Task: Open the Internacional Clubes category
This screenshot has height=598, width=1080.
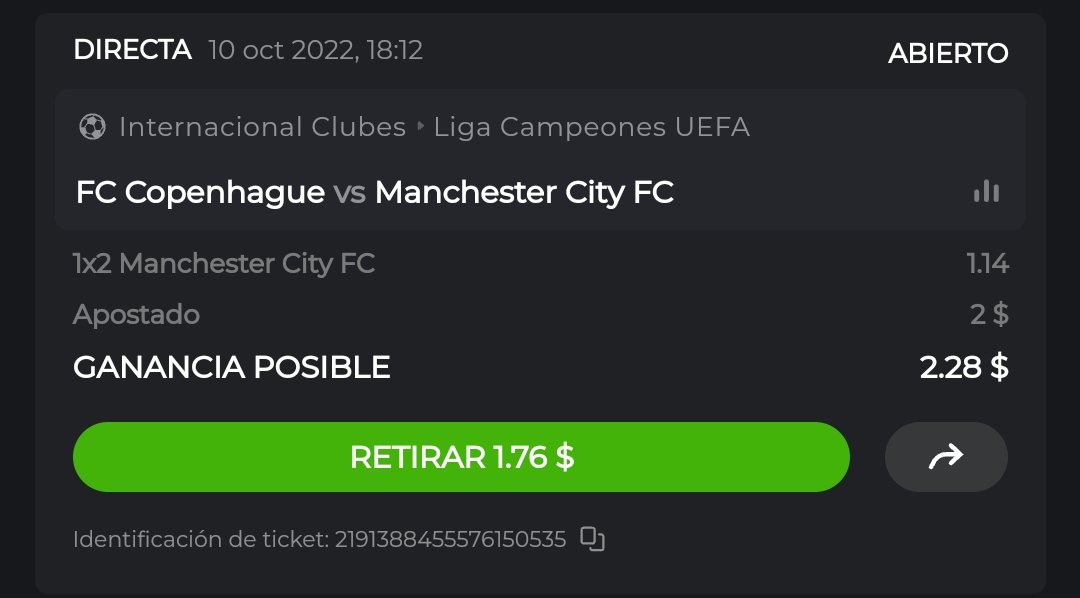Action: pos(262,127)
